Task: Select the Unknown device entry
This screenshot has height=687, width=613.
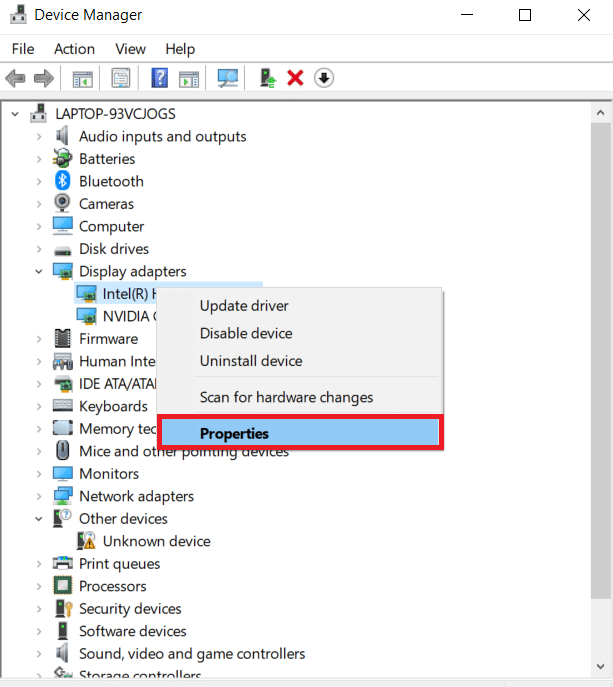Action: tap(156, 541)
